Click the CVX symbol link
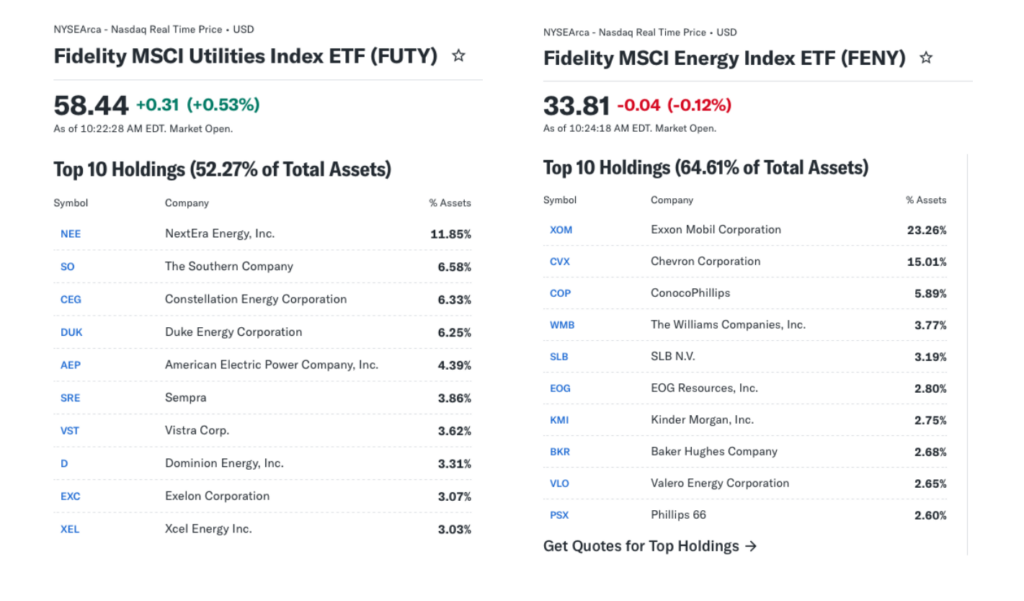The width and height of the screenshot is (1024, 601). [x=560, y=262]
